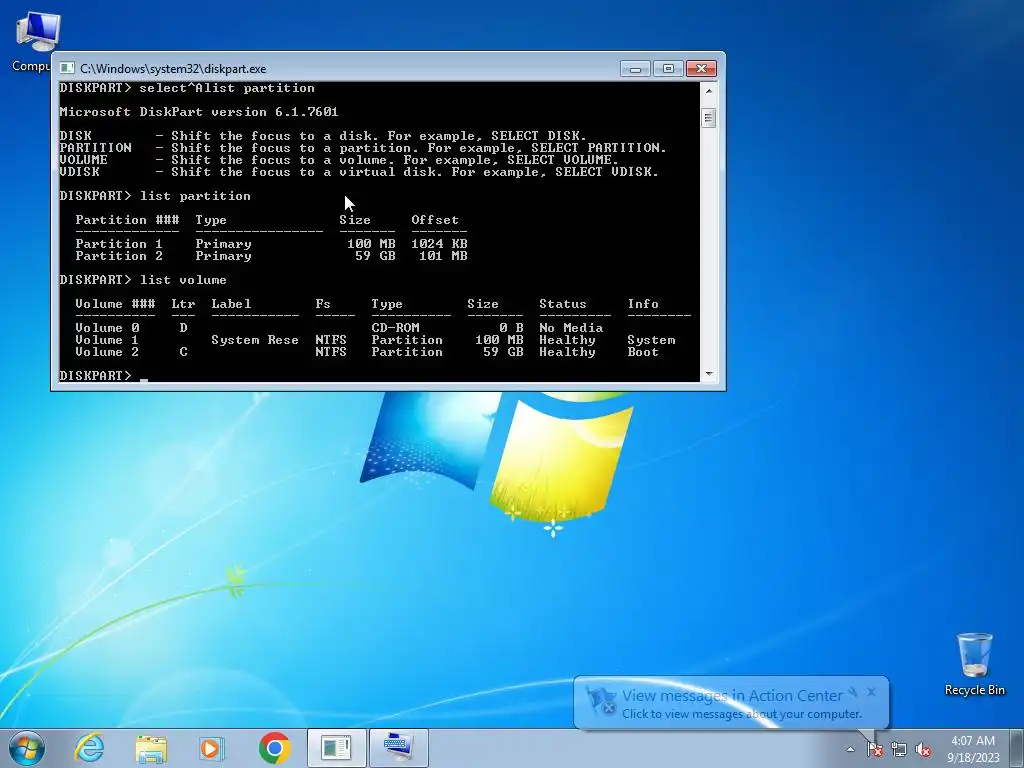
Task: Open the clock showing 4:07 AM
Action: pos(973,749)
